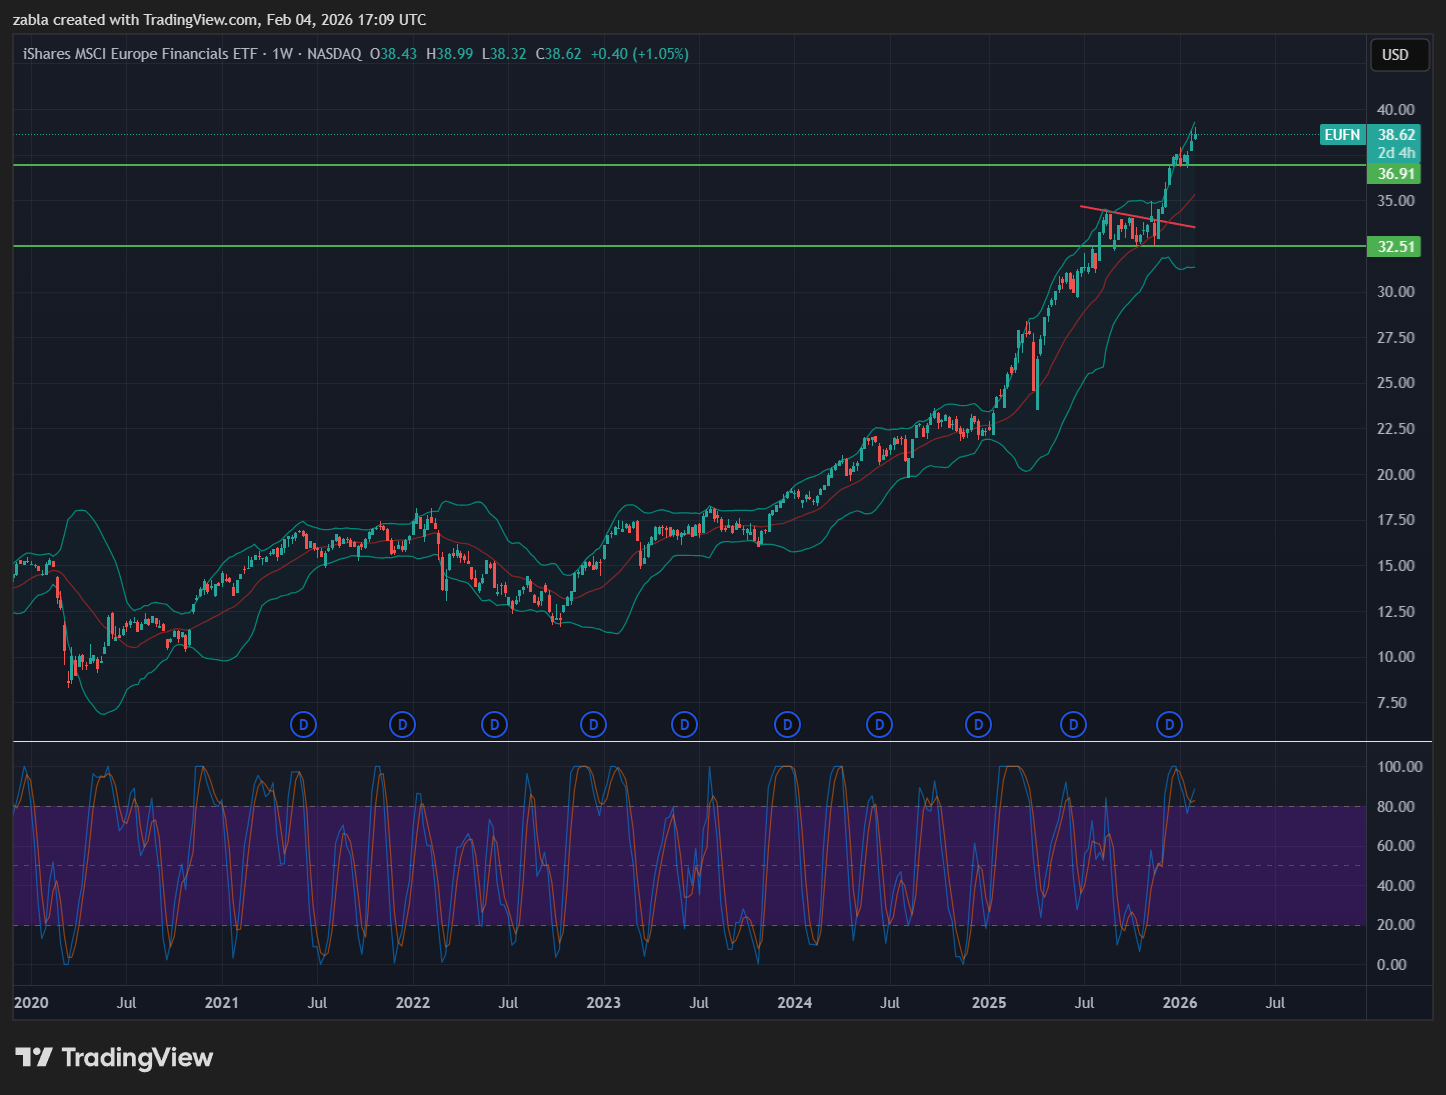
Task: Open the dividend marker nearest the 2024 label
Action: point(787,724)
